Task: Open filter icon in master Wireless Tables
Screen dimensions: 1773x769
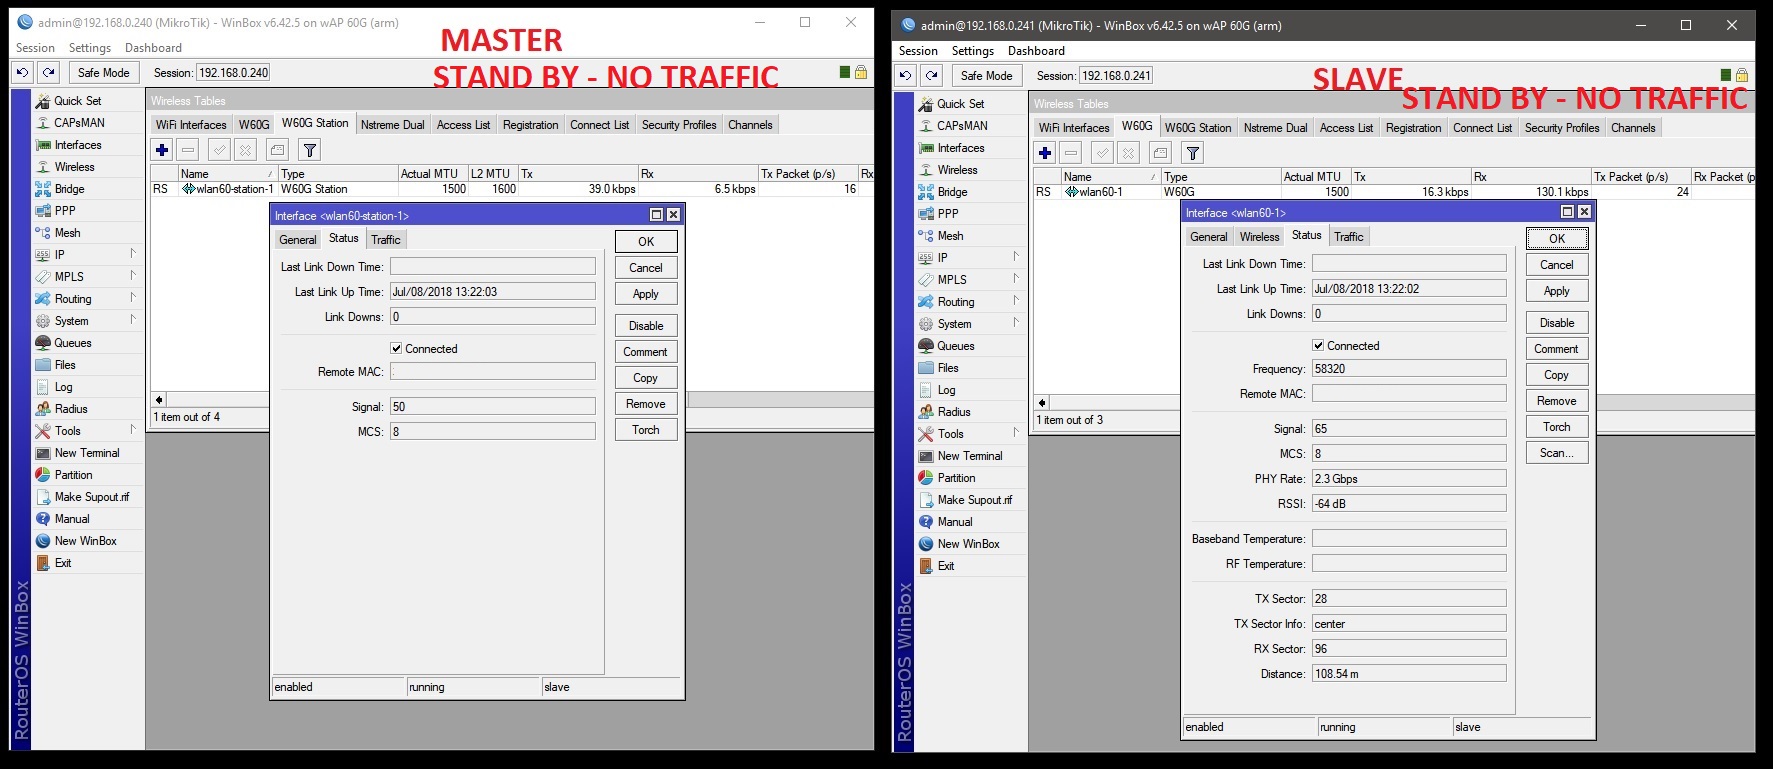Action: 310,150
